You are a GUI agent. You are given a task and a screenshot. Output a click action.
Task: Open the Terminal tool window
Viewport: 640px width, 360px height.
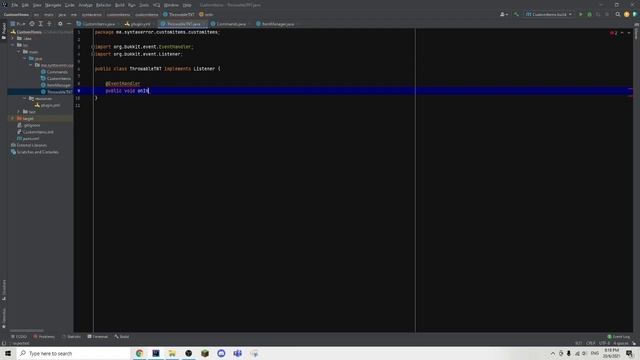[98, 337]
